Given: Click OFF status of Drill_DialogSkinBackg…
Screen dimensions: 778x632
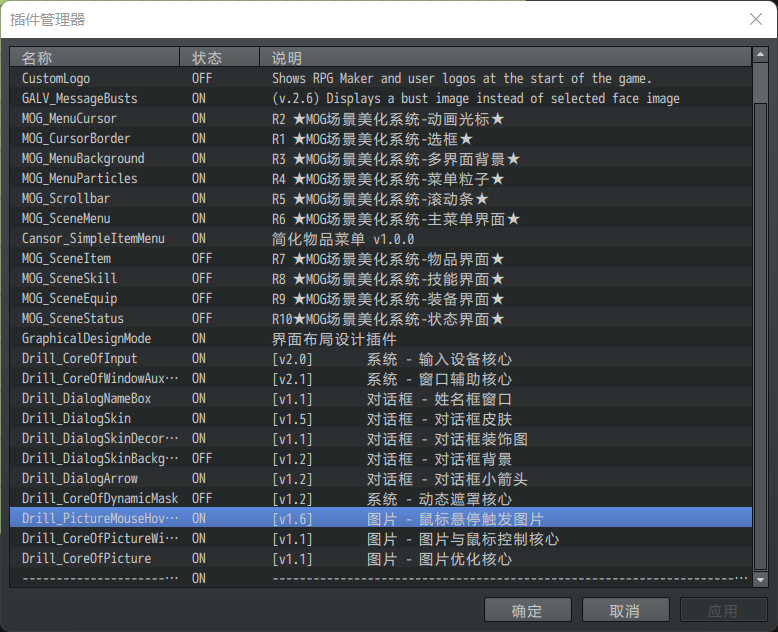Looking at the screenshot, I should 202,458.
